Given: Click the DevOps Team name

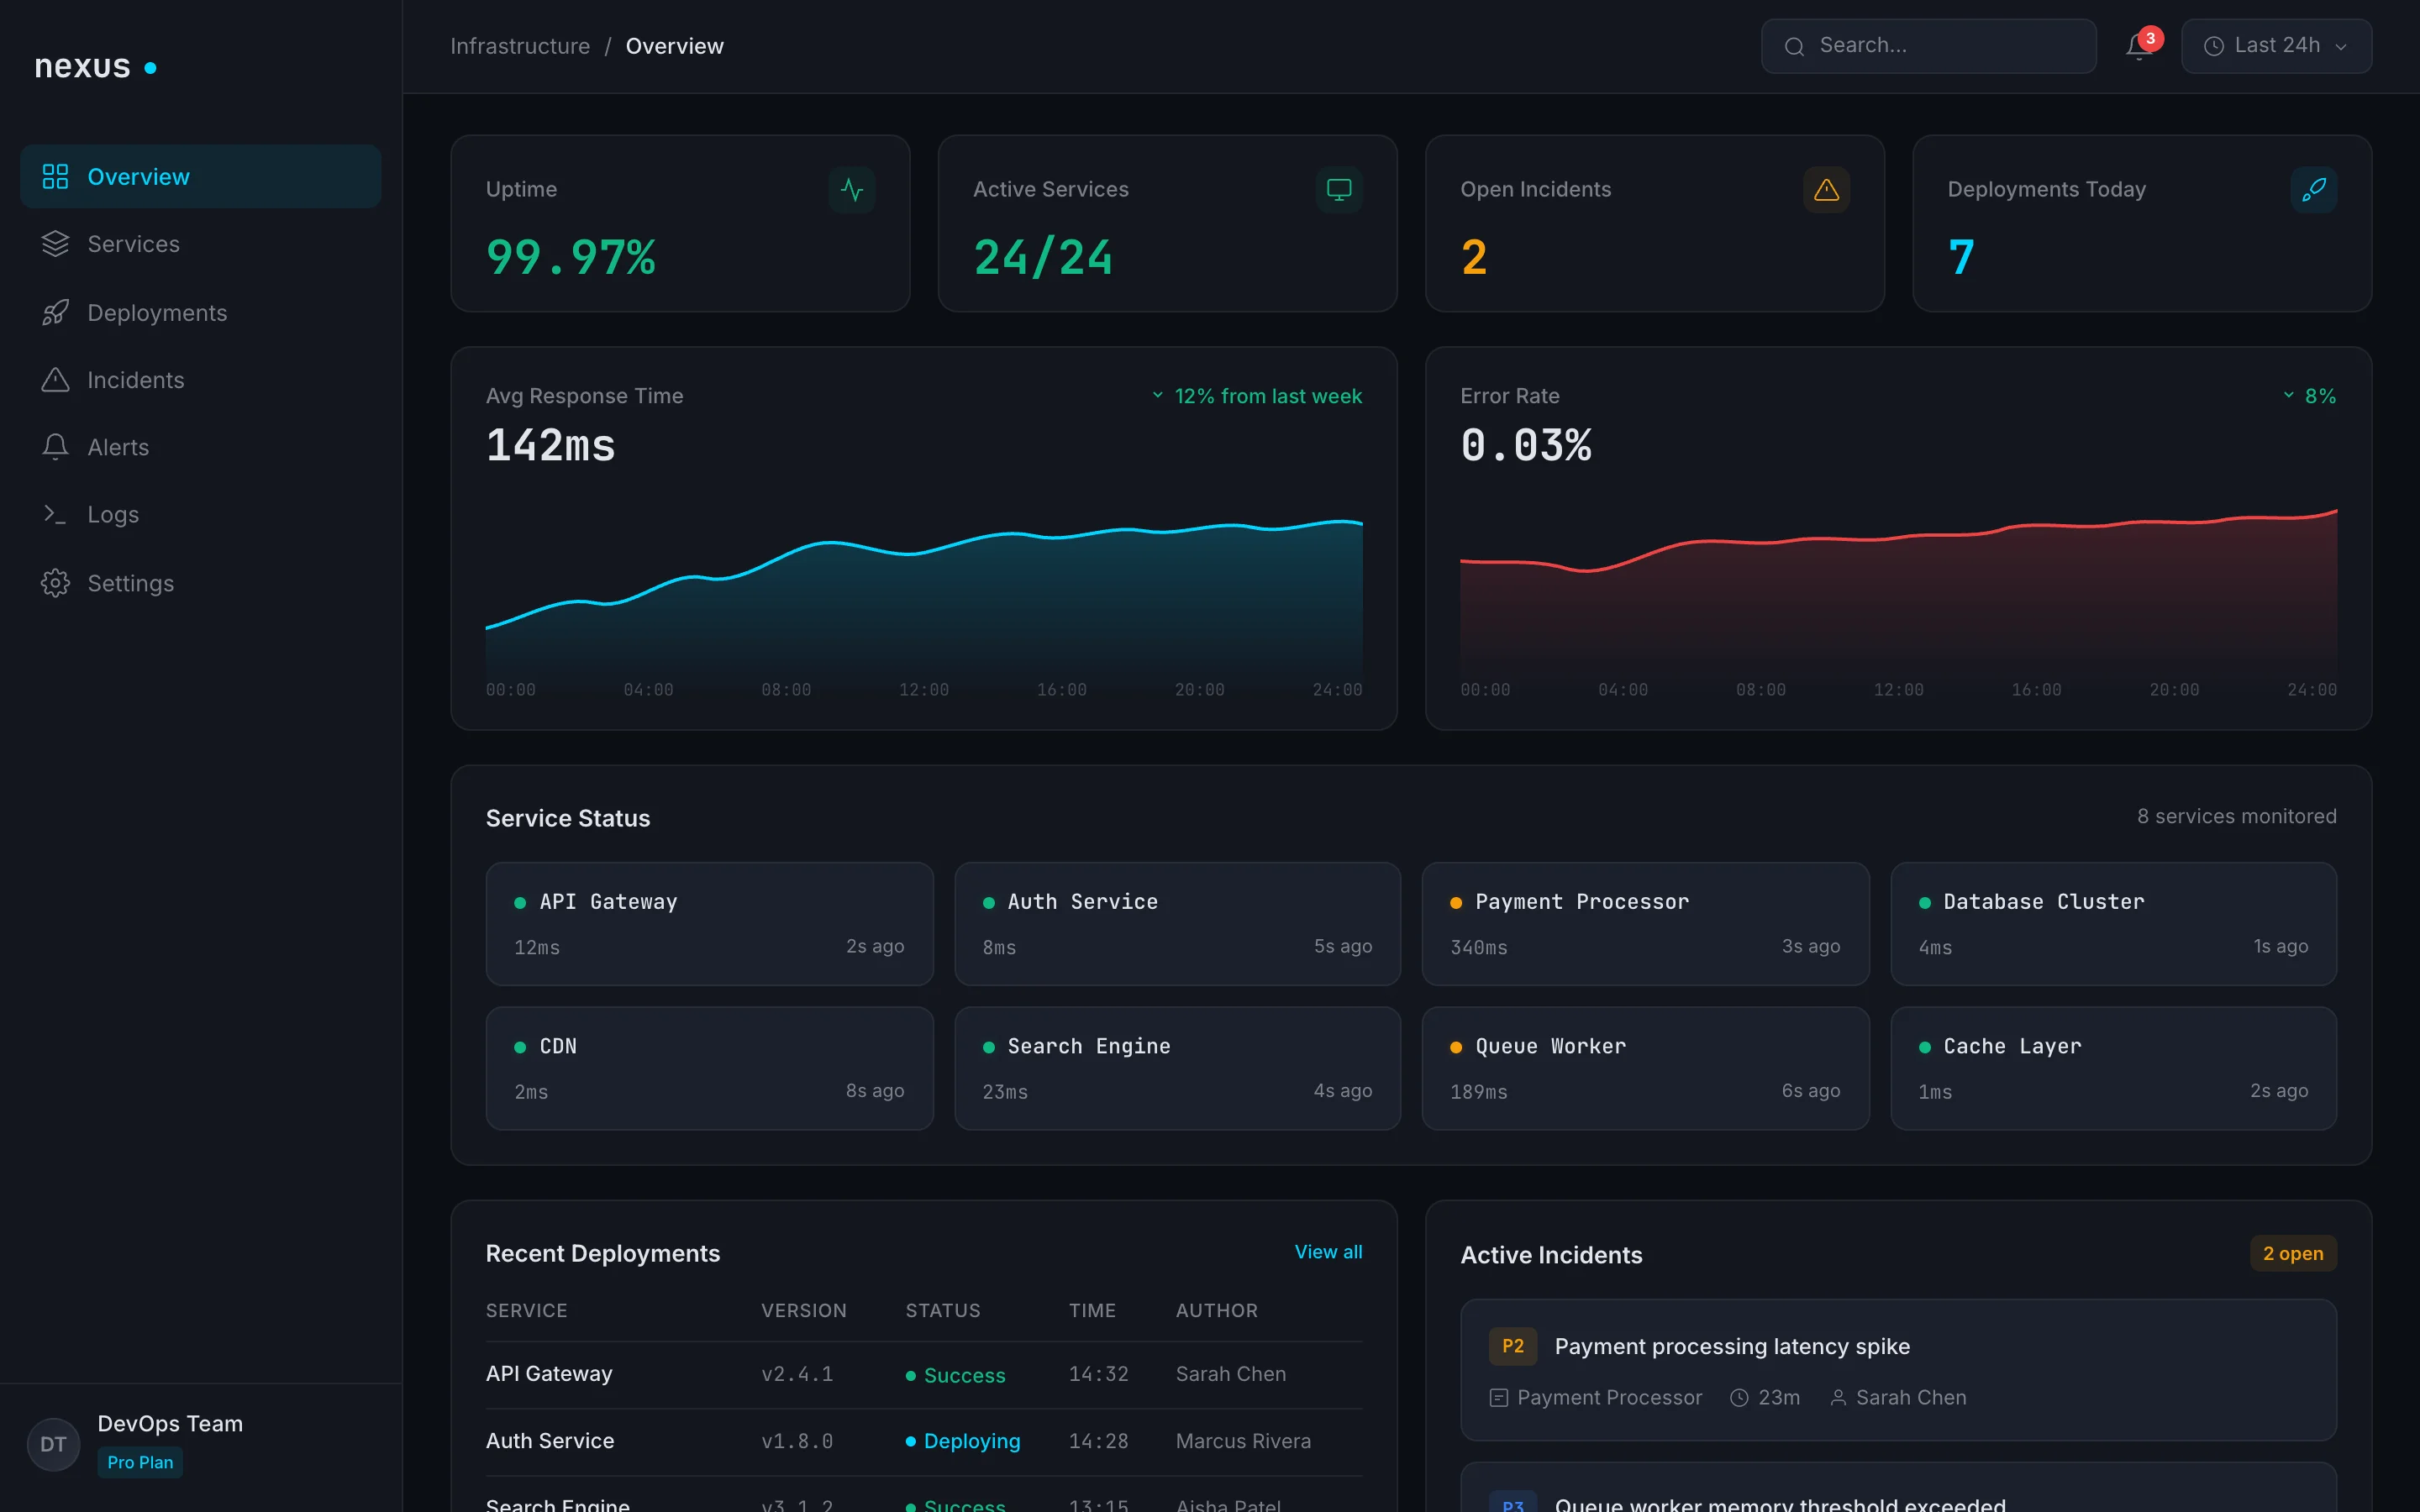Looking at the screenshot, I should click(170, 1423).
